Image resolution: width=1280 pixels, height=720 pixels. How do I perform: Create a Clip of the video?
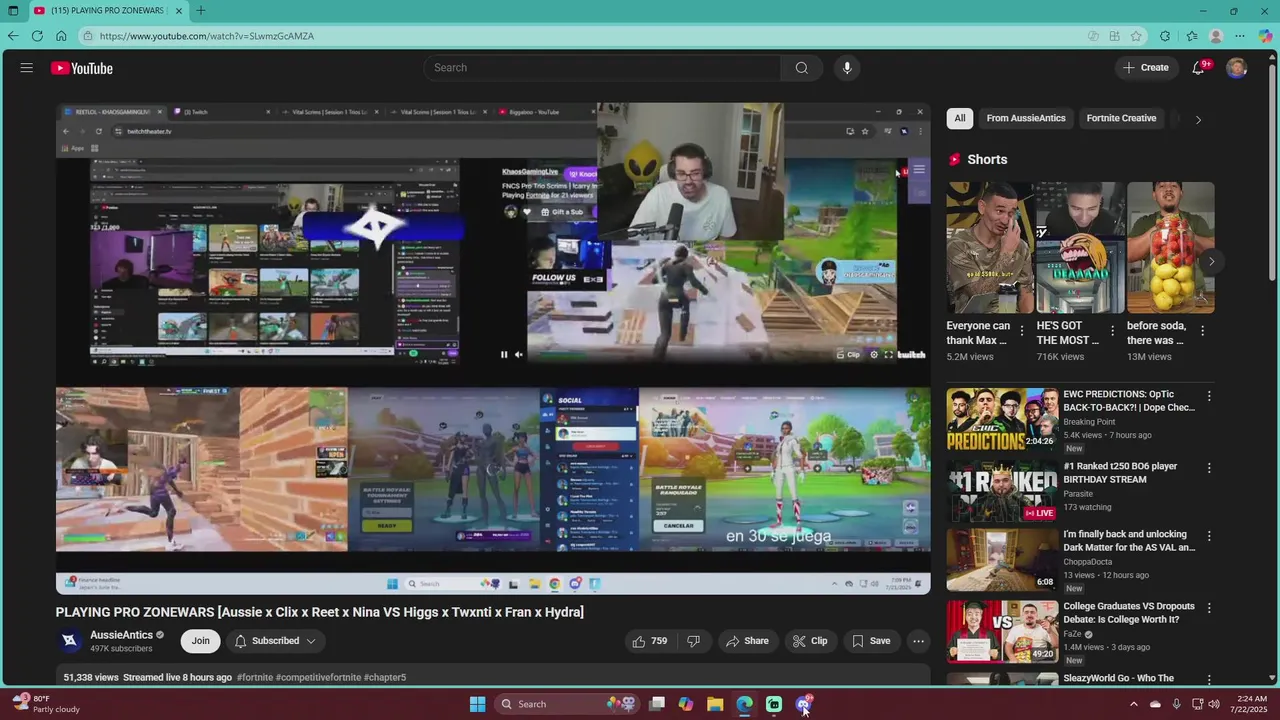coord(810,641)
